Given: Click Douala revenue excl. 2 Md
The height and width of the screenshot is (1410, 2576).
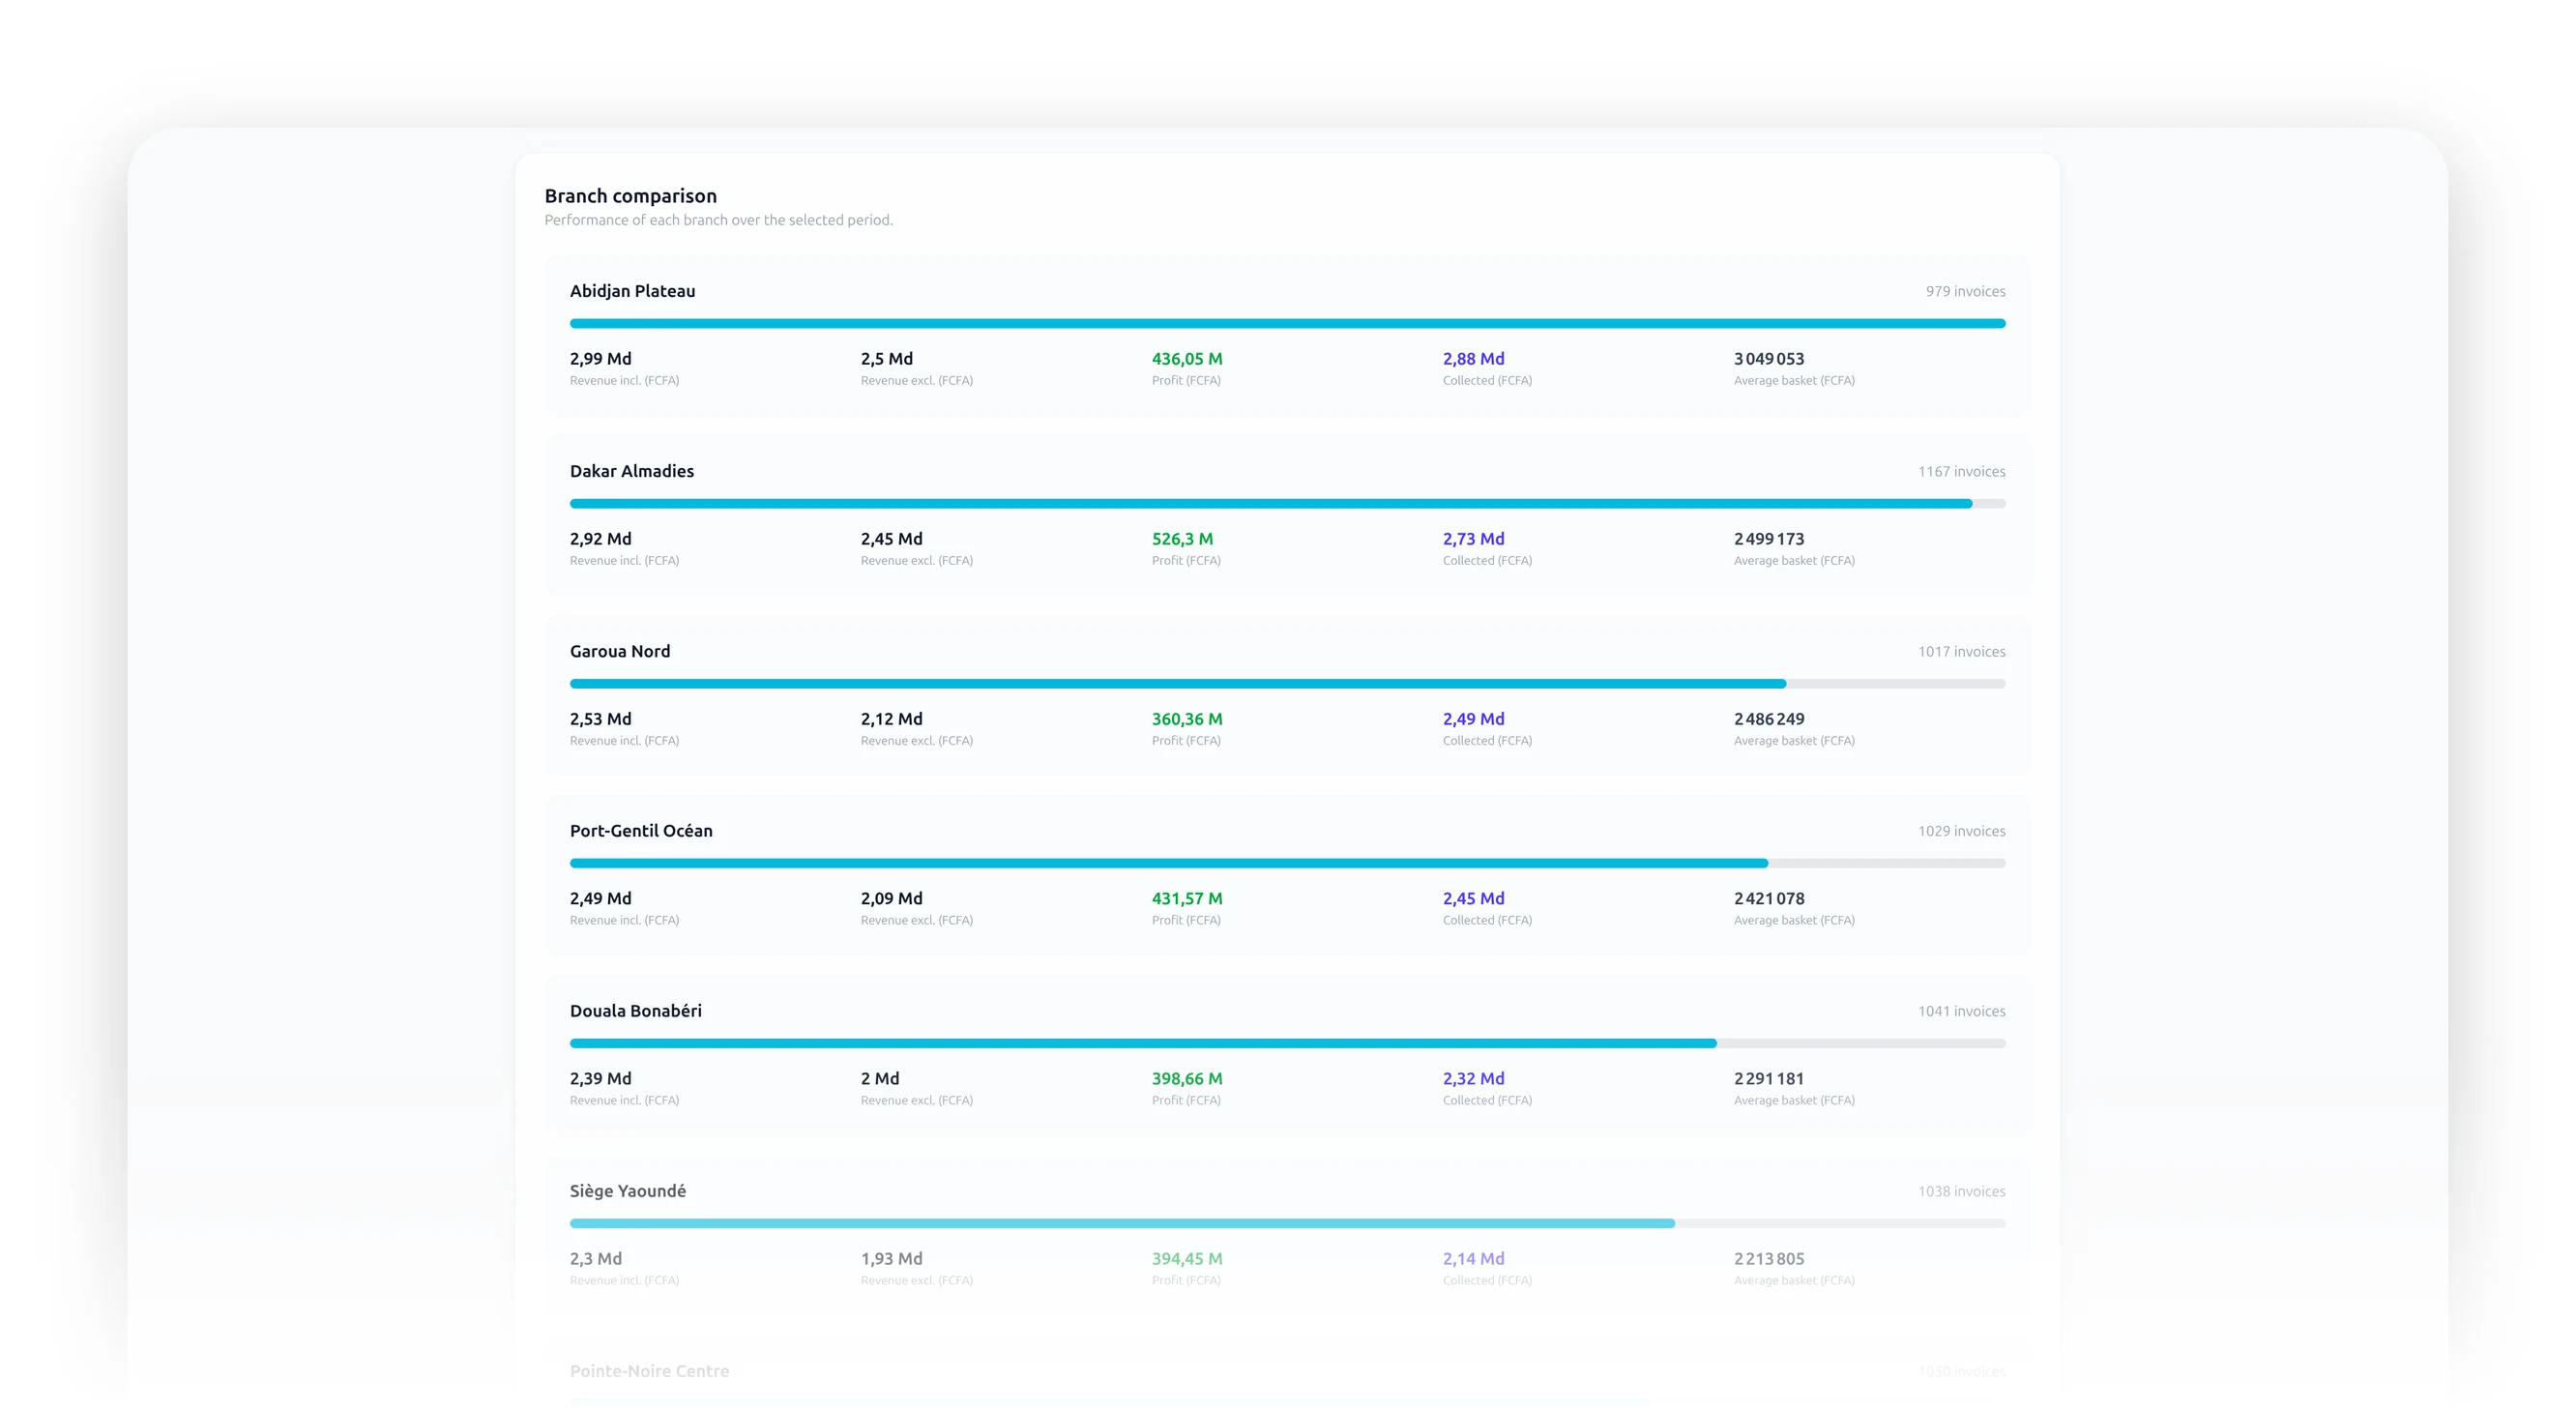Looking at the screenshot, I should click(x=879, y=1079).
